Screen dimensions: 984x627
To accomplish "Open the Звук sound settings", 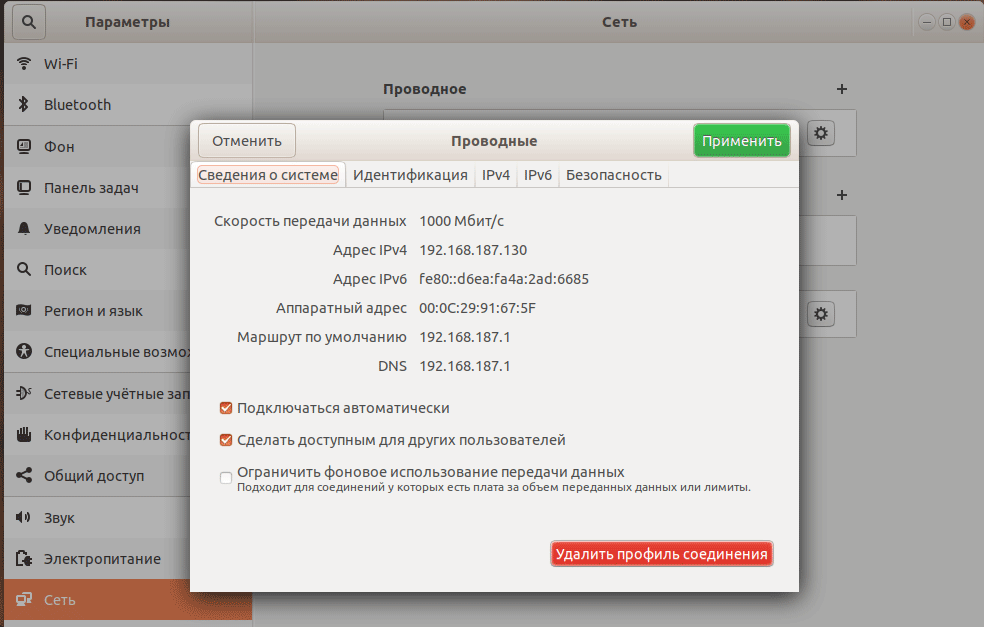I will tap(97, 517).
